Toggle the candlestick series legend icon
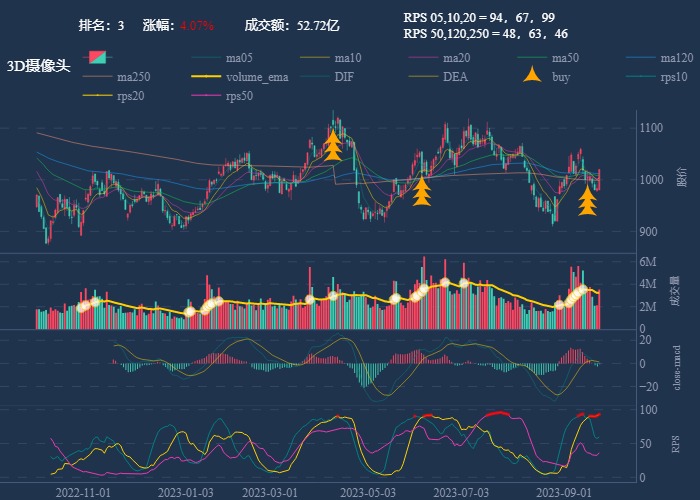The image size is (700, 500). [x=98, y=57]
